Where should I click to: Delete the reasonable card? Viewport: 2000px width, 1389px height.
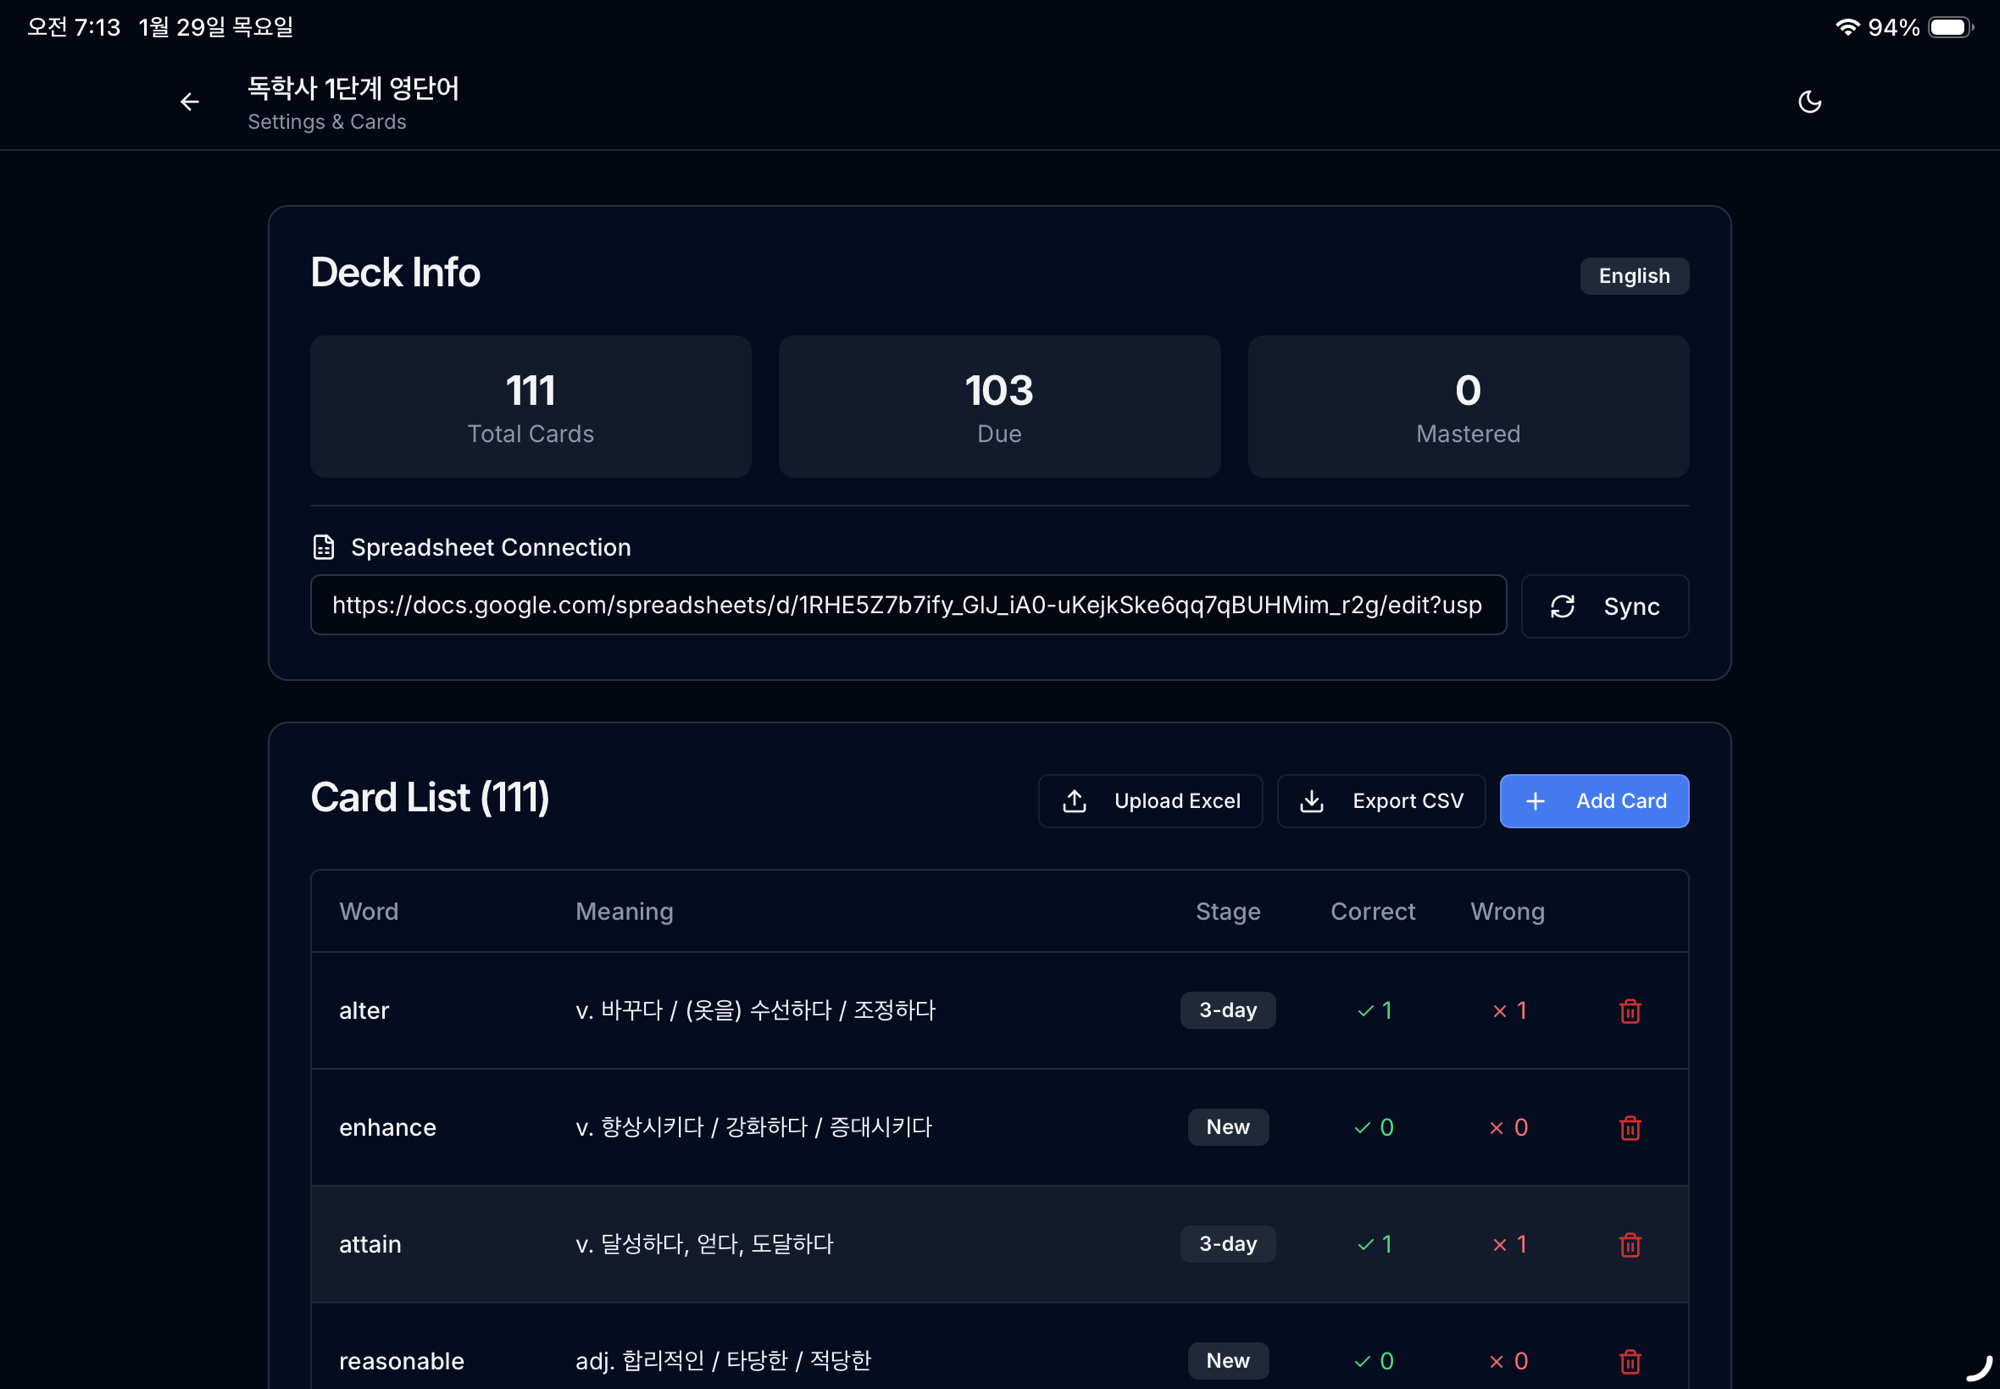(x=1629, y=1361)
